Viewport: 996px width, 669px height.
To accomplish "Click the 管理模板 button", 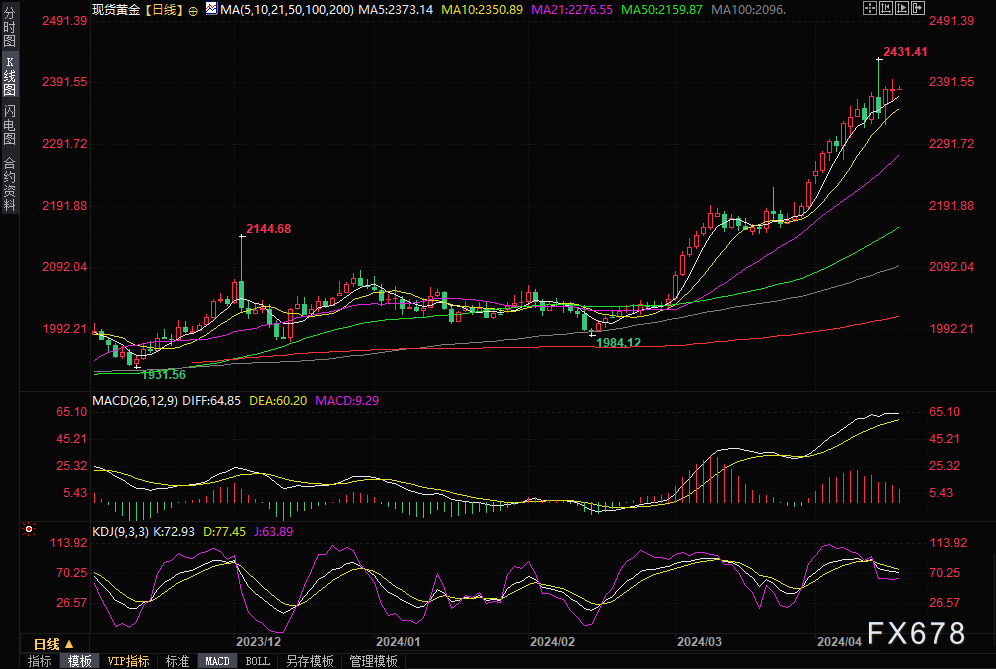I will point(373,661).
